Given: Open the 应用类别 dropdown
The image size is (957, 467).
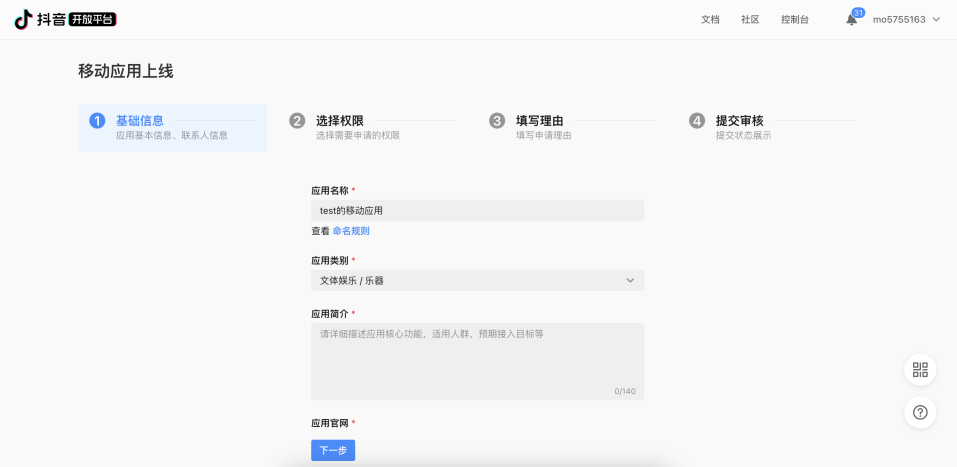Looking at the screenshot, I should click(477, 280).
